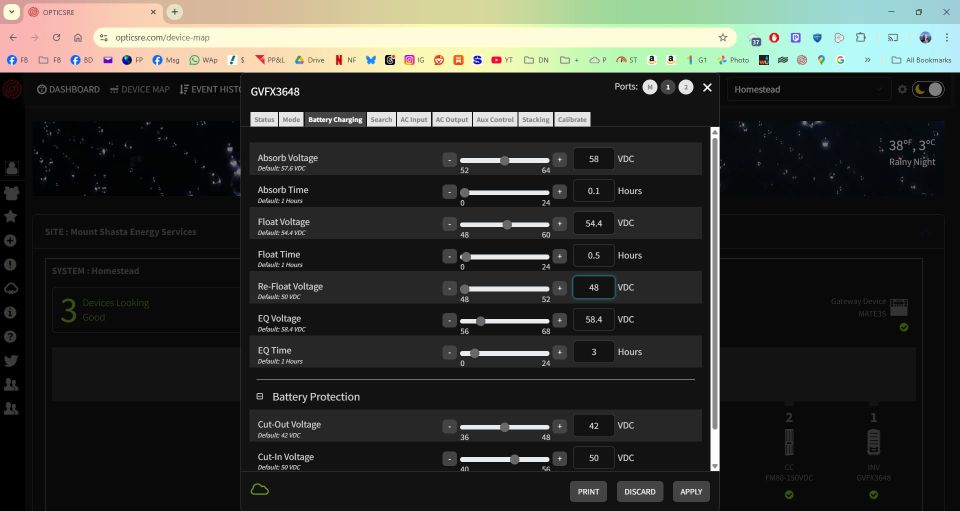960x511 pixels.
Task: Click the cloud download icon in sidebar
Action: [11, 288]
